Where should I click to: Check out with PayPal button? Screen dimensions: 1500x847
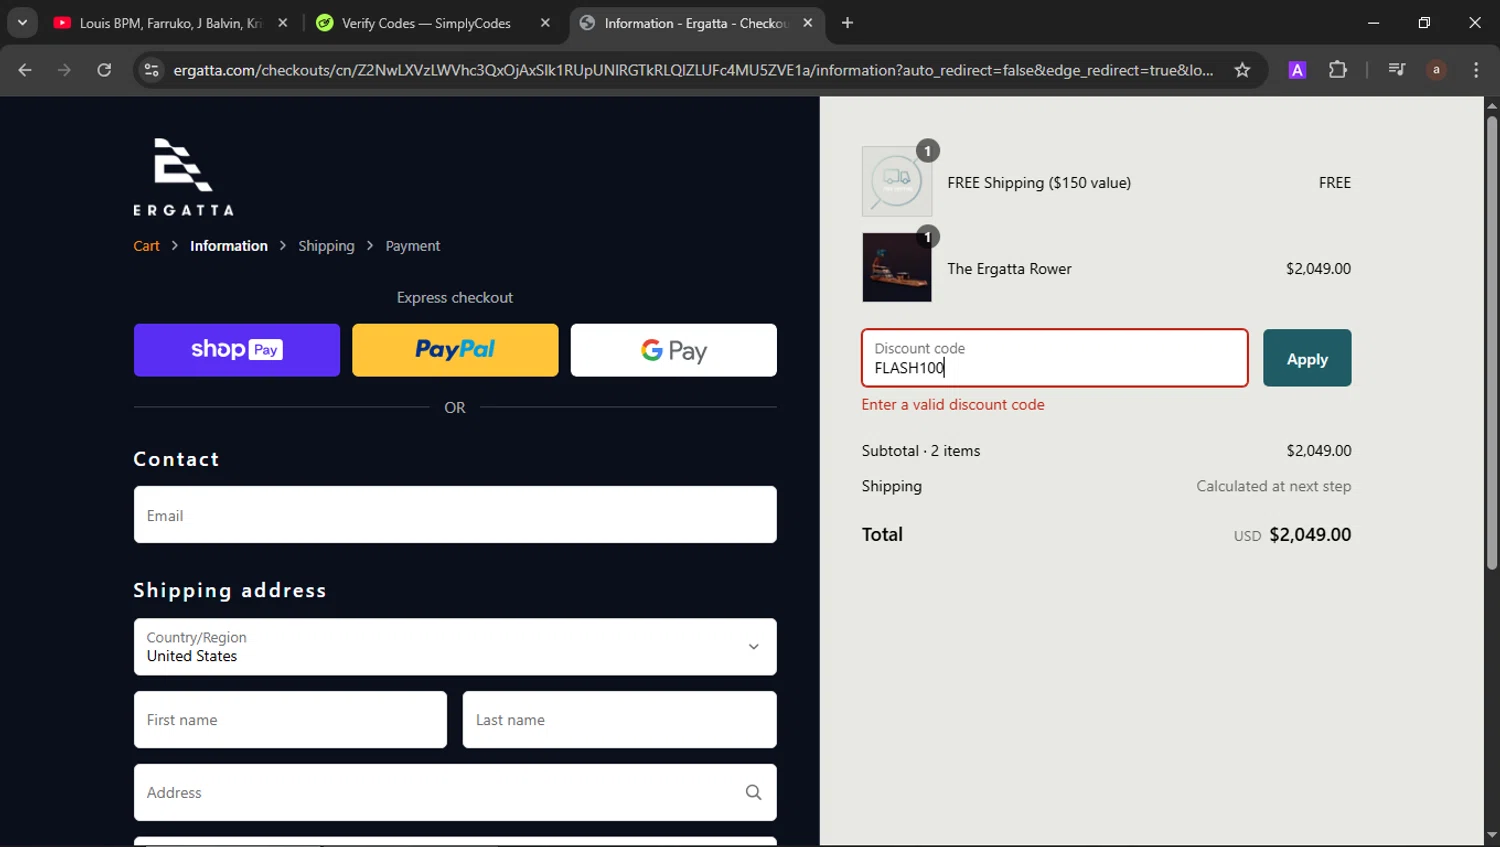[x=455, y=350]
